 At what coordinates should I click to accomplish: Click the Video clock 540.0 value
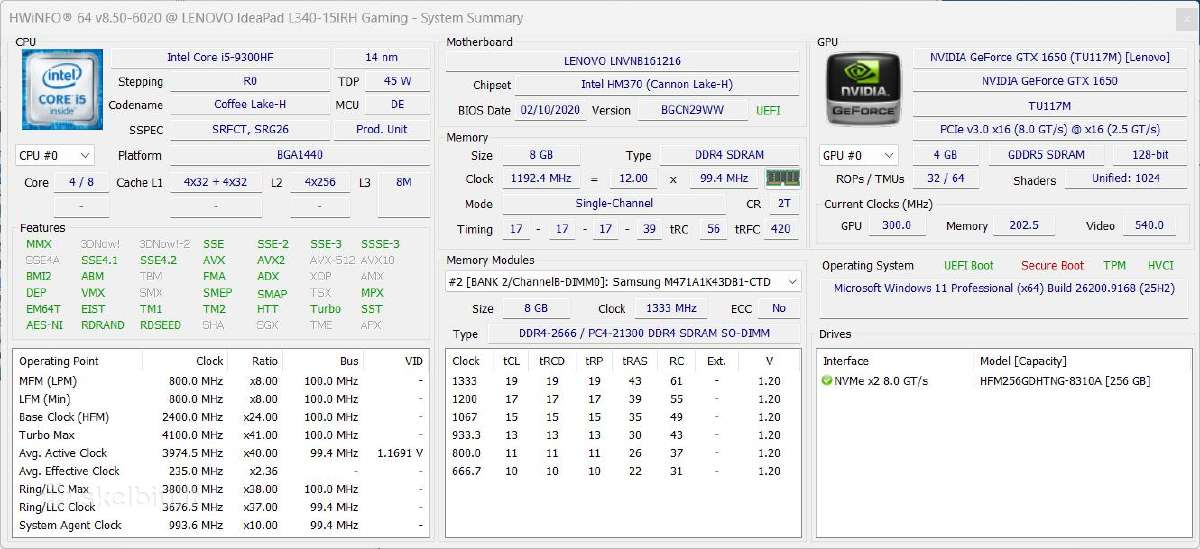1149,226
